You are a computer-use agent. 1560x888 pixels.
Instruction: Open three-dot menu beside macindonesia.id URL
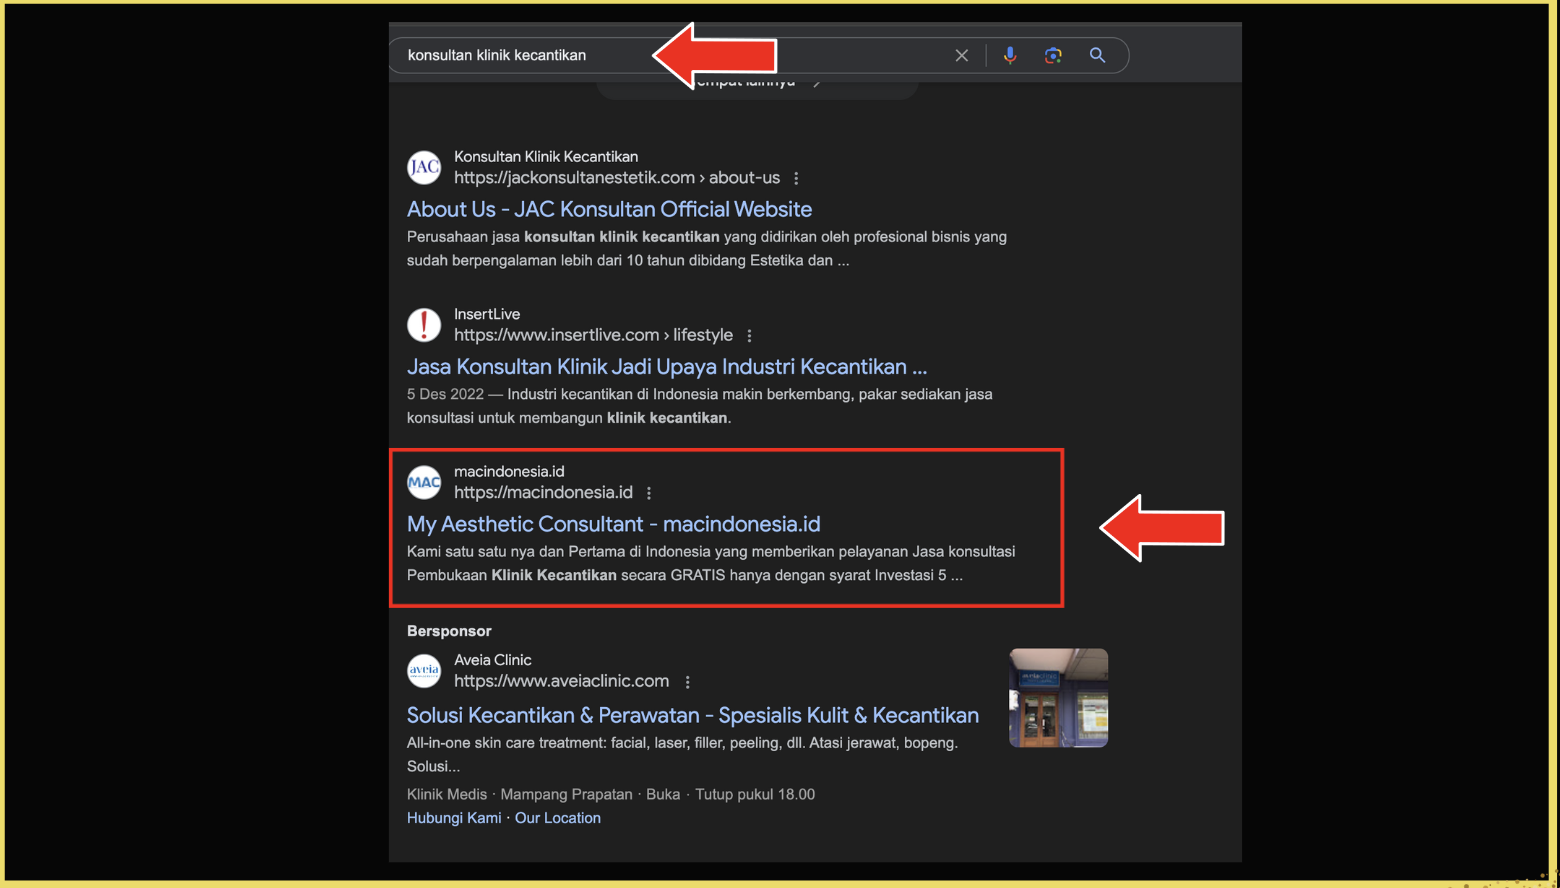(649, 493)
